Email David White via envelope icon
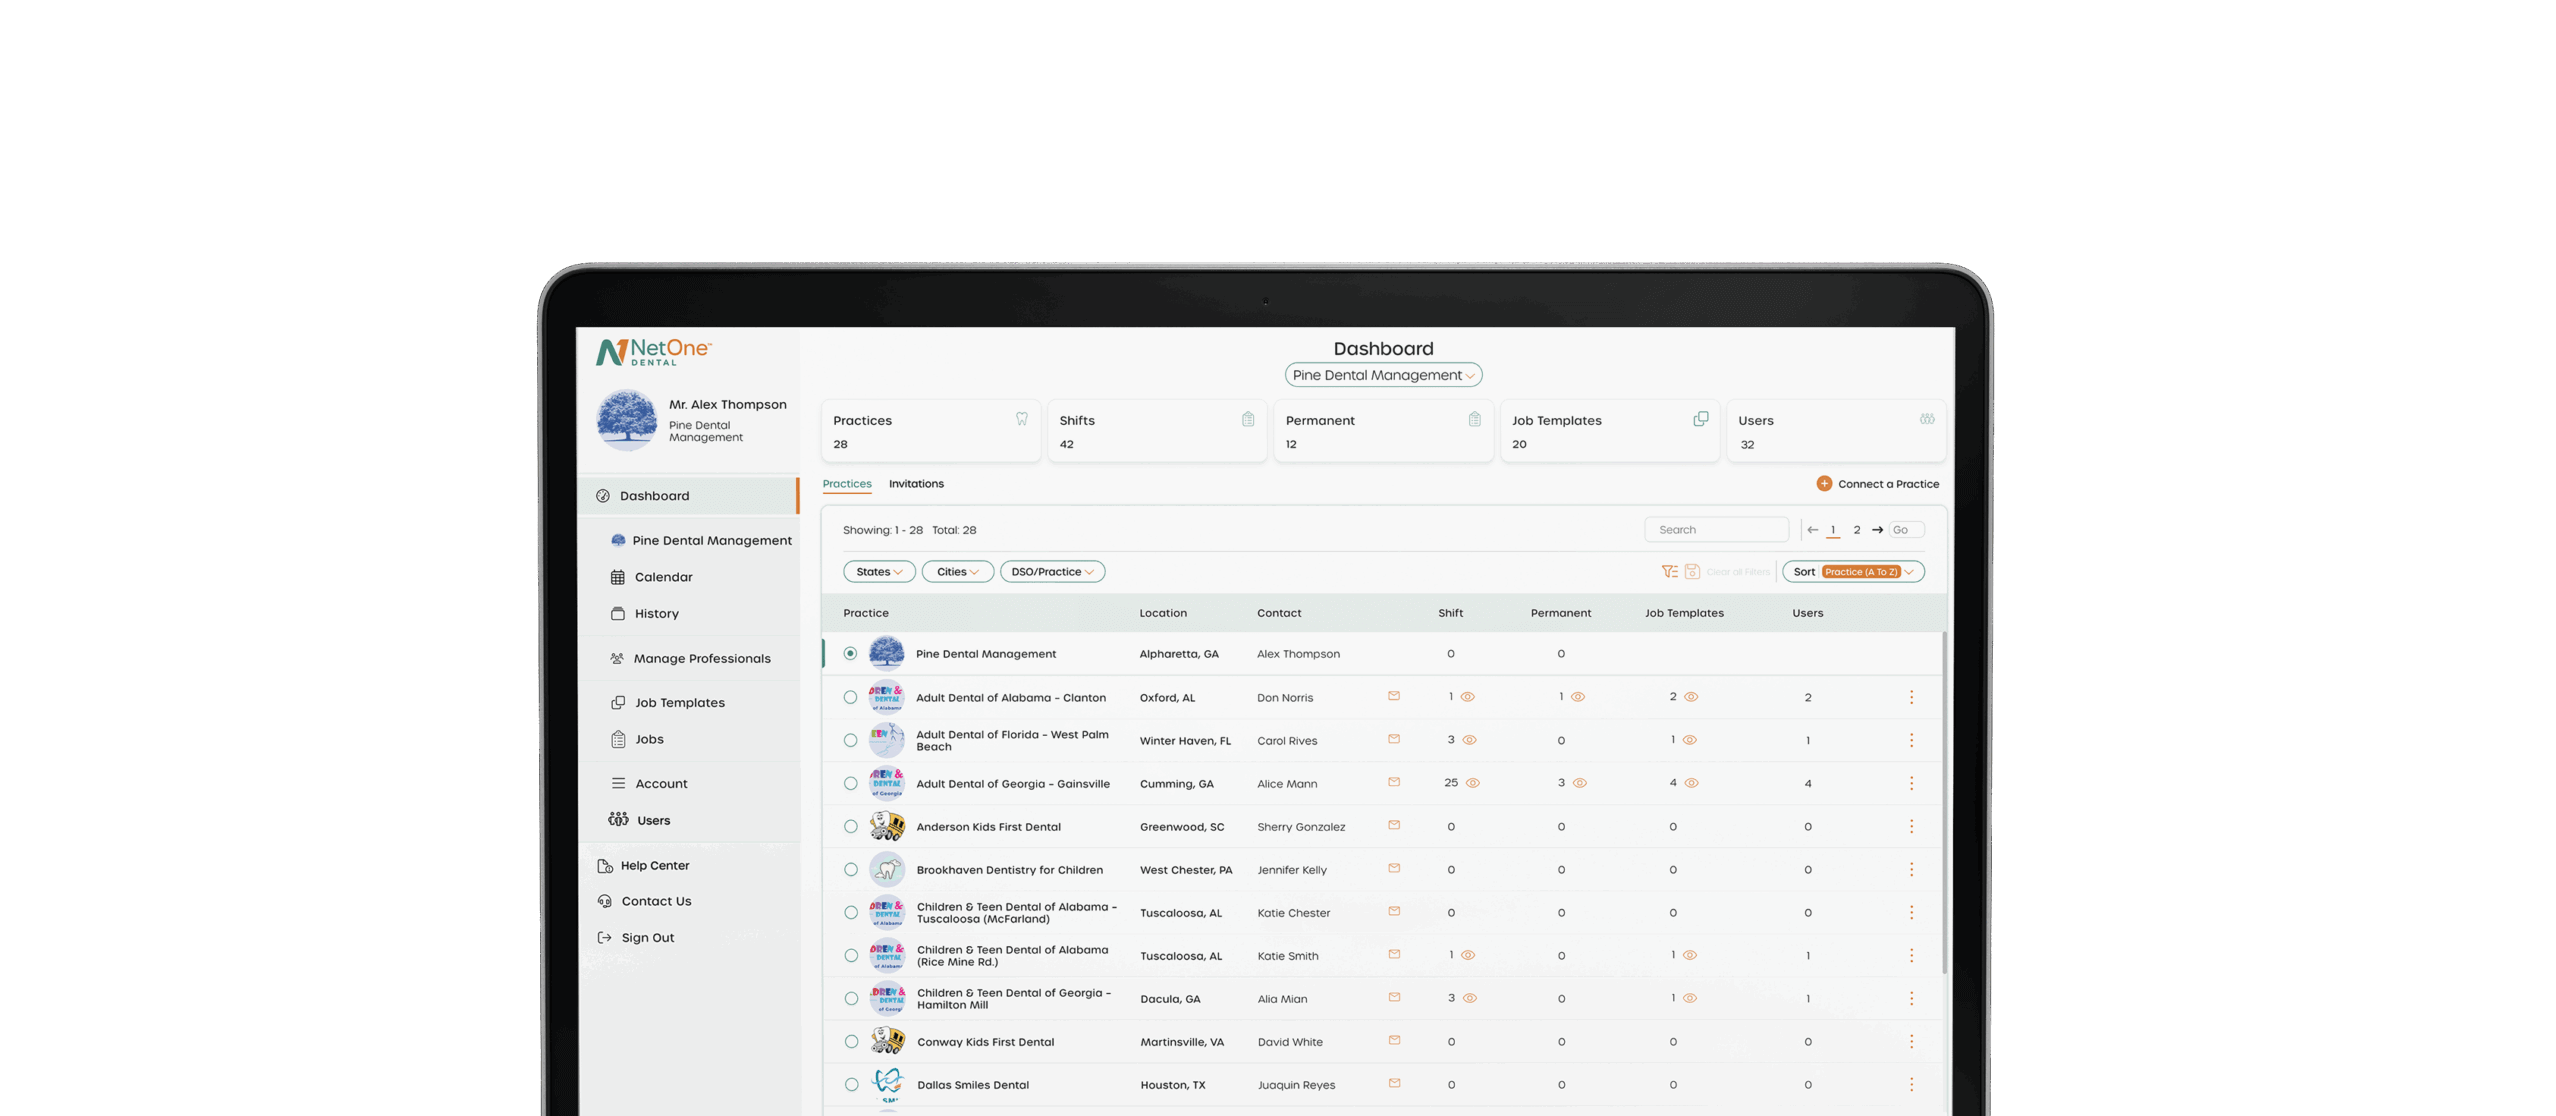This screenshot has width=2556, height=1116. click(x=1393, y=1040)
